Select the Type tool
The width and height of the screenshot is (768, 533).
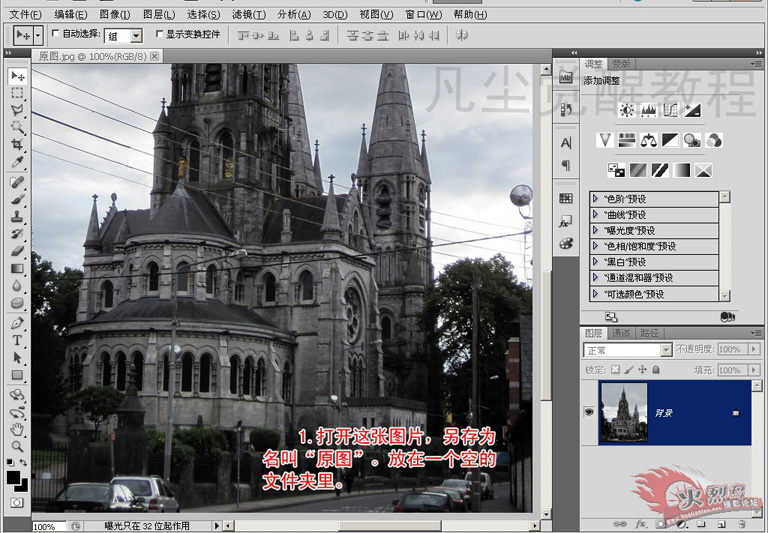pyautogui.click(x=18, y=340)
